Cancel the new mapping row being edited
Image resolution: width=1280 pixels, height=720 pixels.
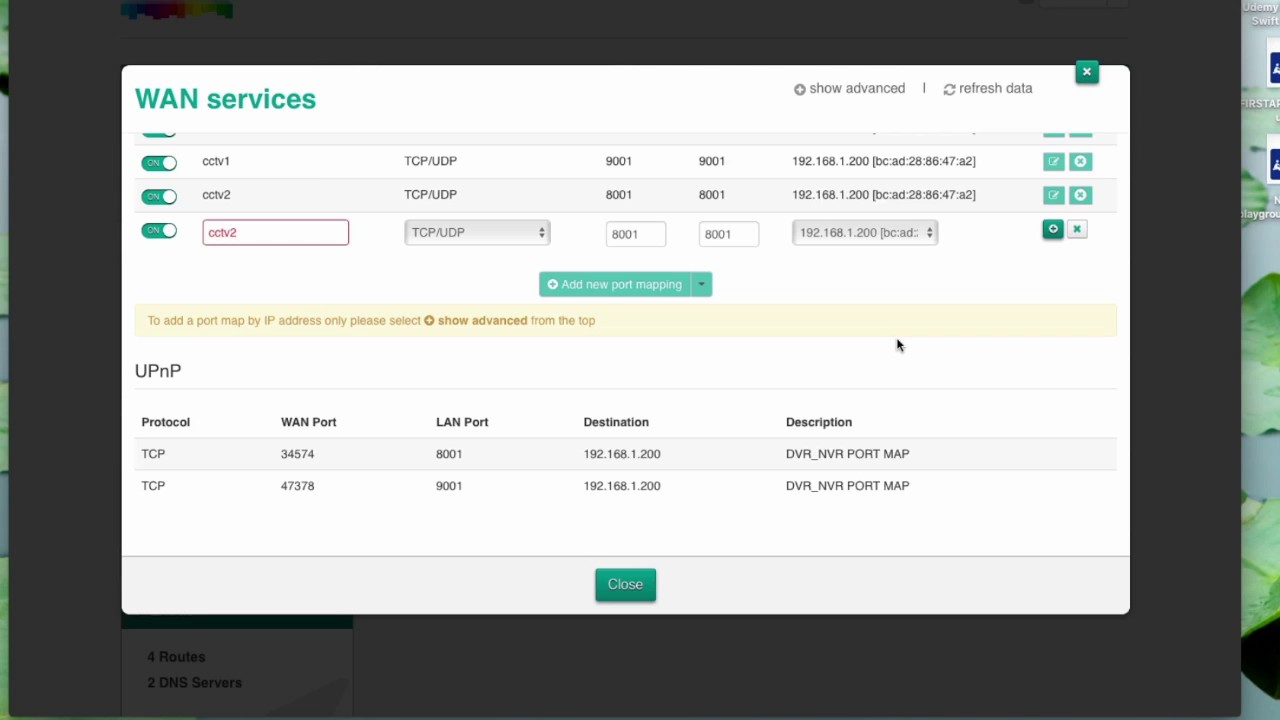point(1077,229)
